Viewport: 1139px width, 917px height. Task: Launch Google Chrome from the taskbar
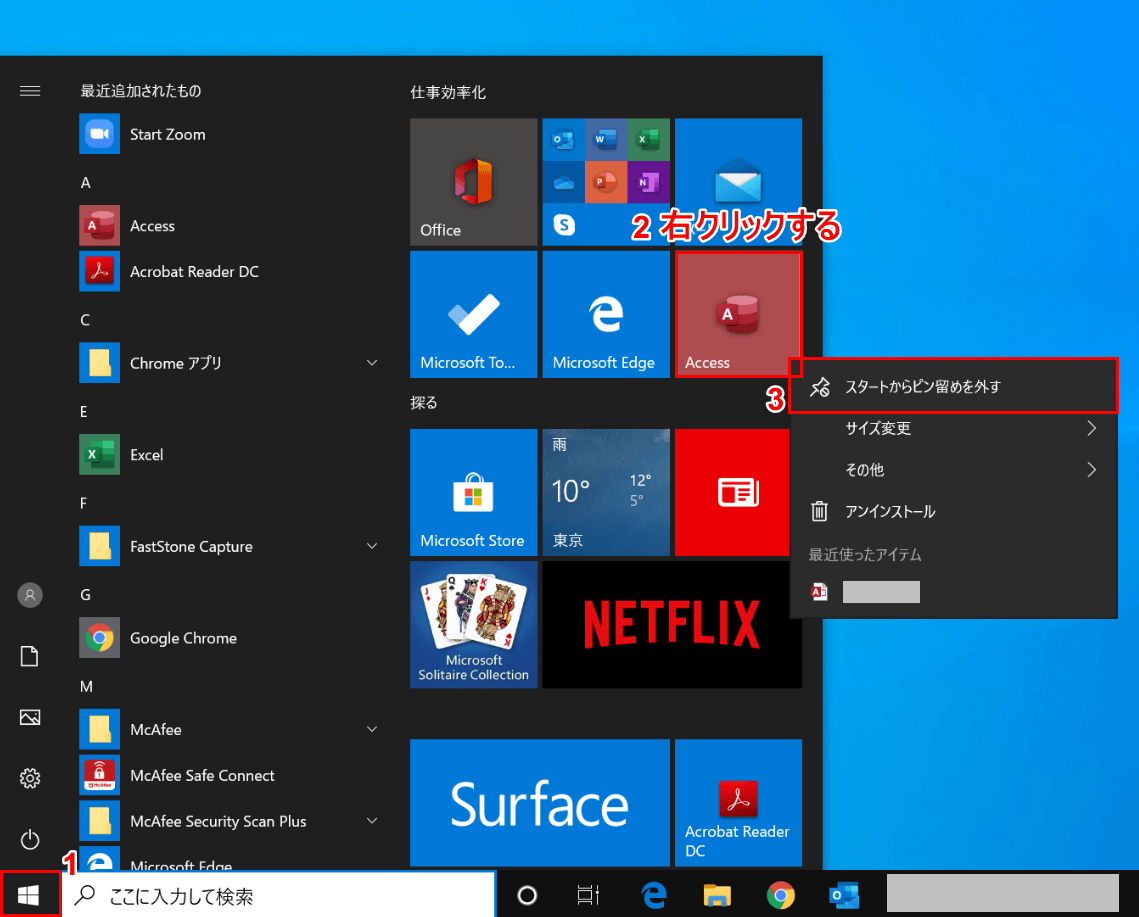point(780,895)
